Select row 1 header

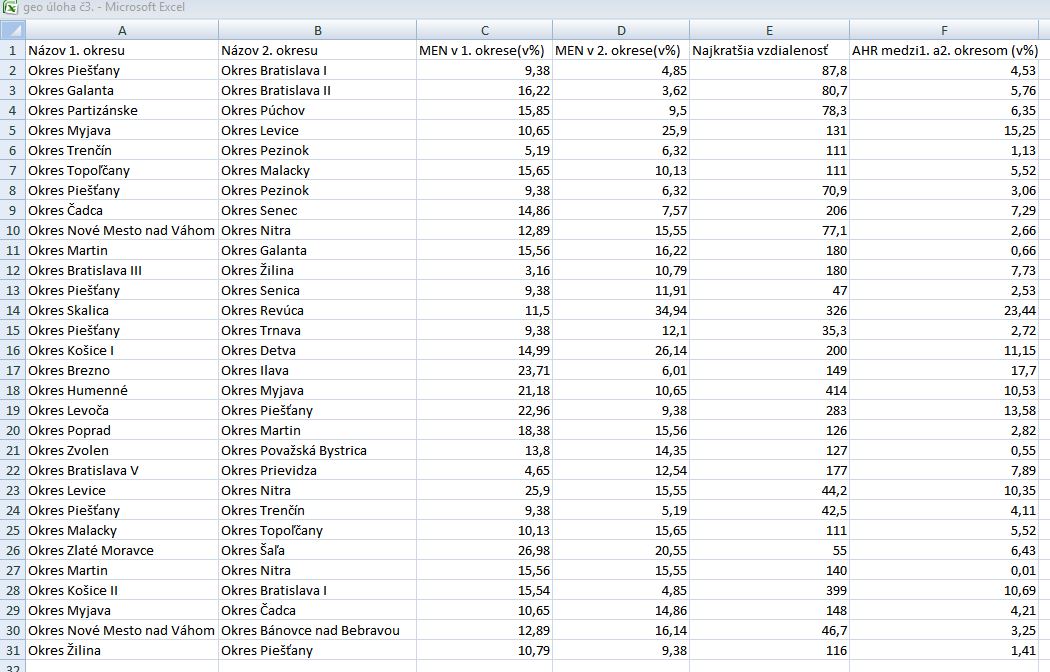pos(13,50)
